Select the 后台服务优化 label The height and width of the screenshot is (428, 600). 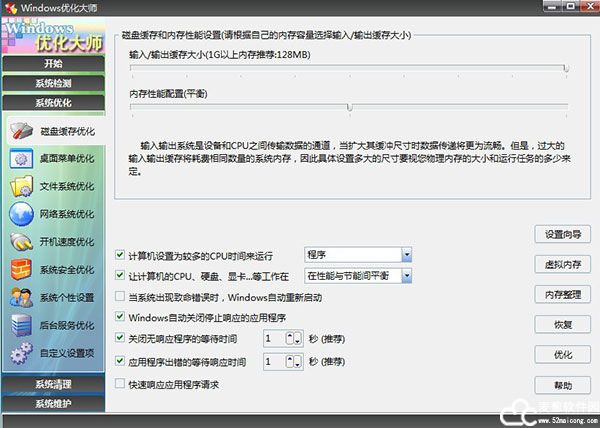tap(67, 325)
